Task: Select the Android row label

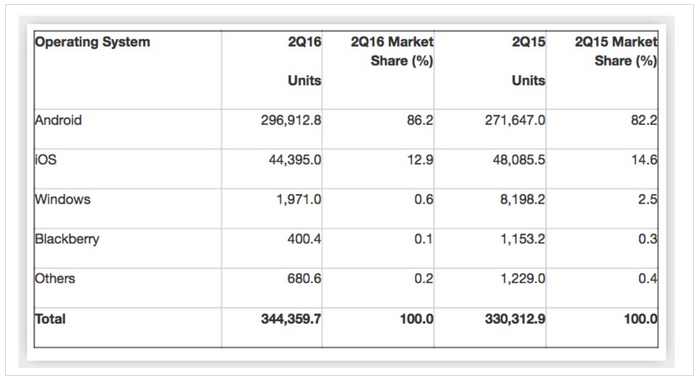Action: [x=58, y=120]
